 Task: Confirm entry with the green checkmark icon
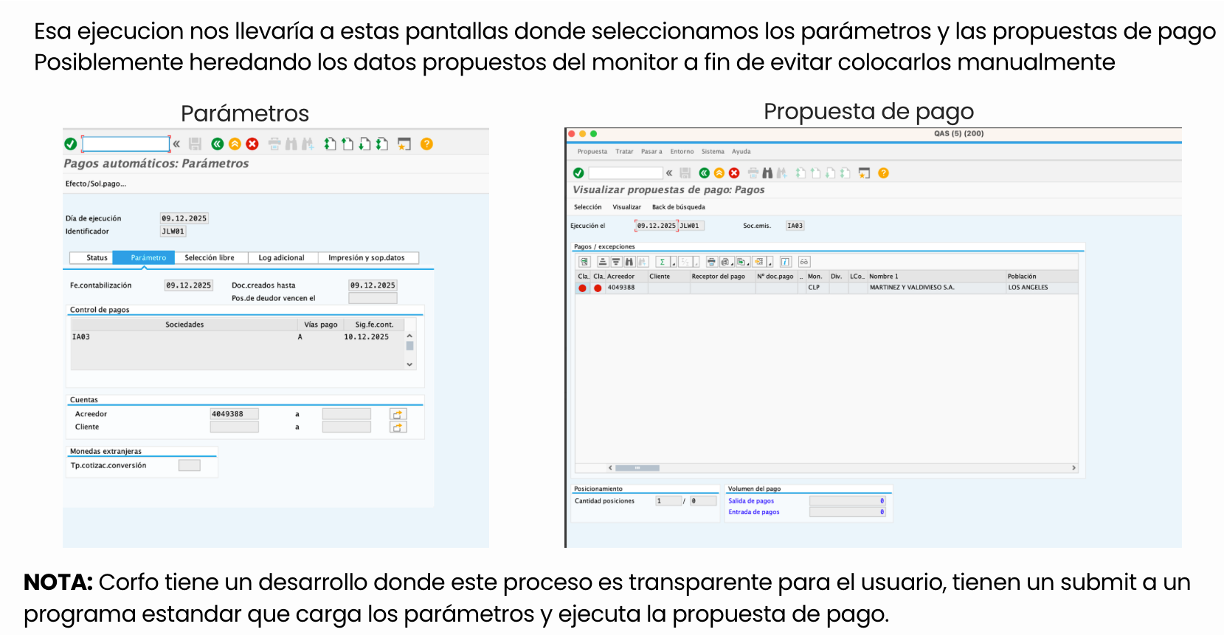[x=69, y=142]
